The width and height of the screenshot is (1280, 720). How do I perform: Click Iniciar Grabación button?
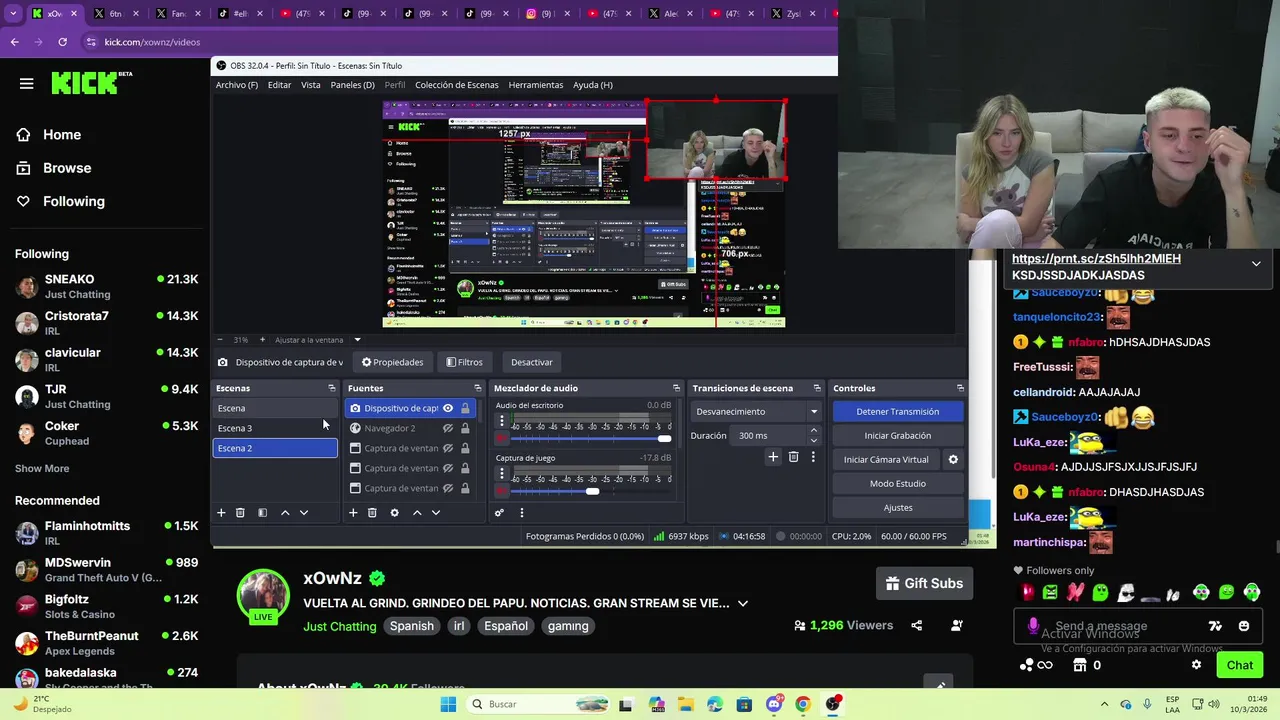click(x=897, y=435)
